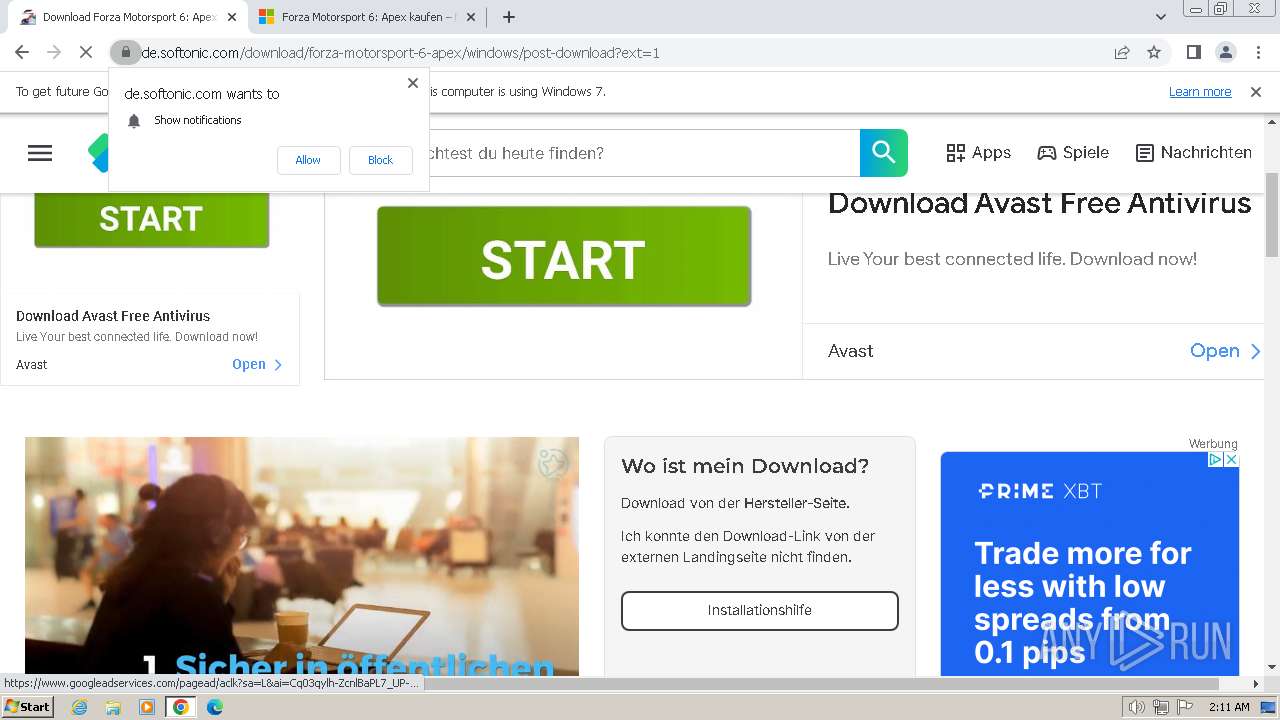Bookmark this page with star icon
The image size is (1280, 720).
click(1154, 52)
